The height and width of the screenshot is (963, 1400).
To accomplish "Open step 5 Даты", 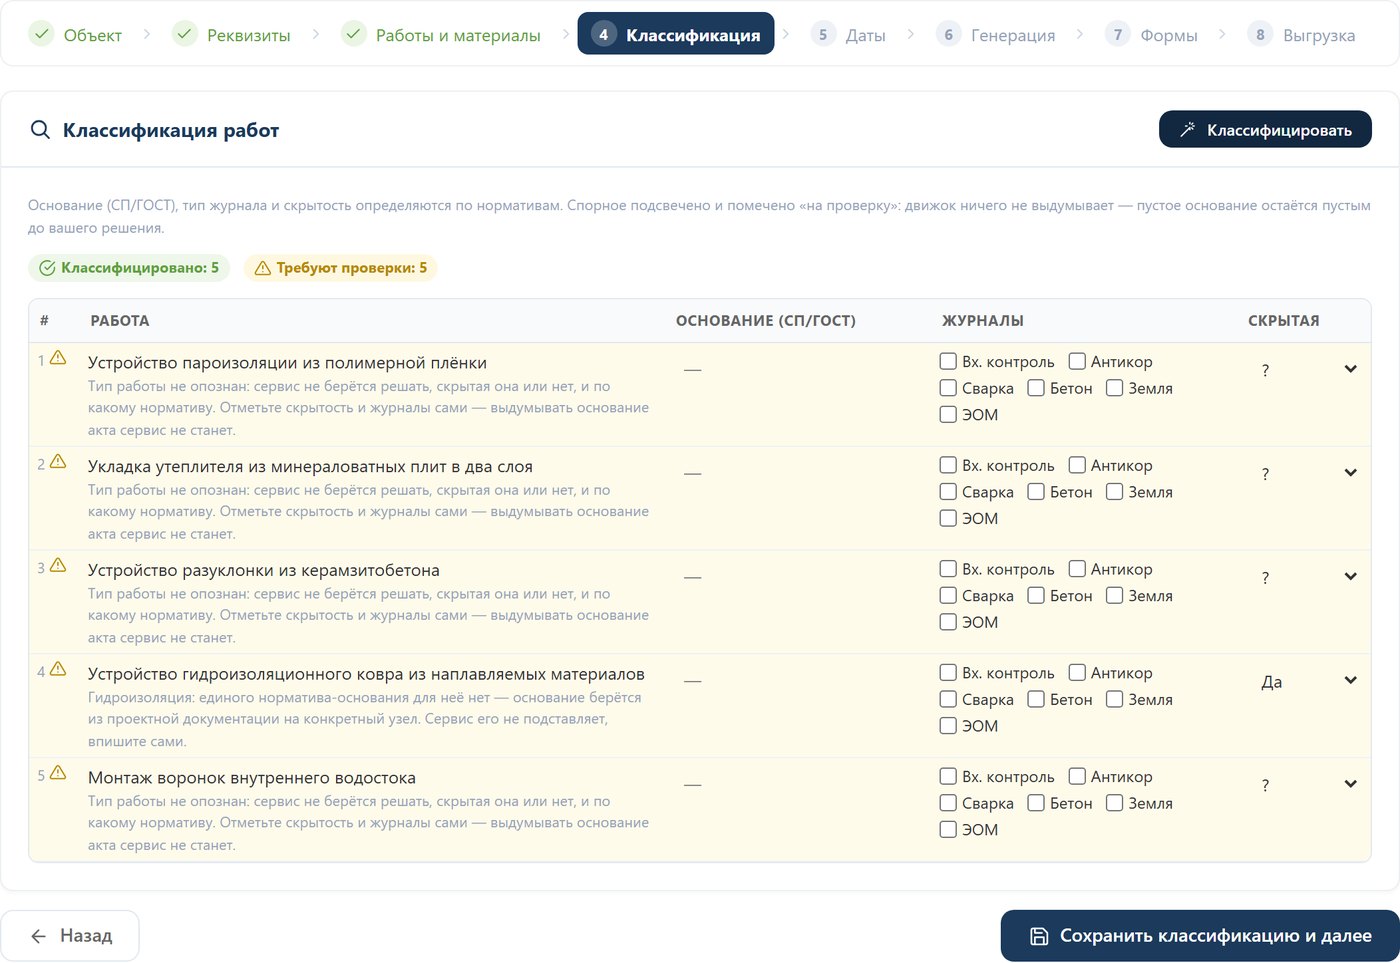I will [x=848, y=35].
